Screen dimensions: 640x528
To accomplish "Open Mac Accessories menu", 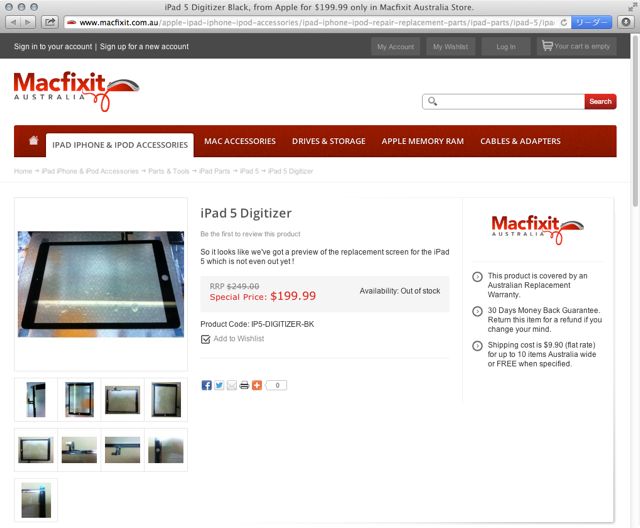I will click(240, 141).
